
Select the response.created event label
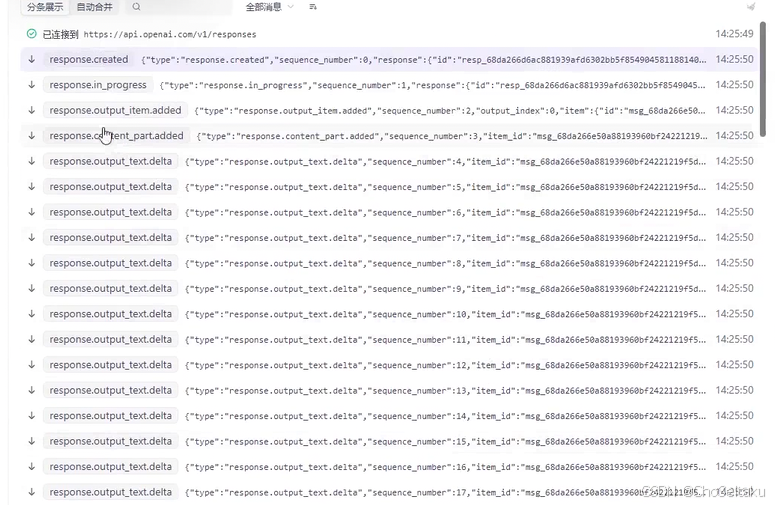pyautogui.click(x=88, y=59)
